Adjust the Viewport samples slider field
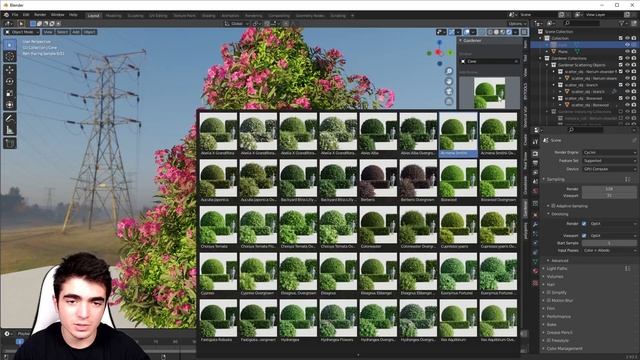 [609, 196]
